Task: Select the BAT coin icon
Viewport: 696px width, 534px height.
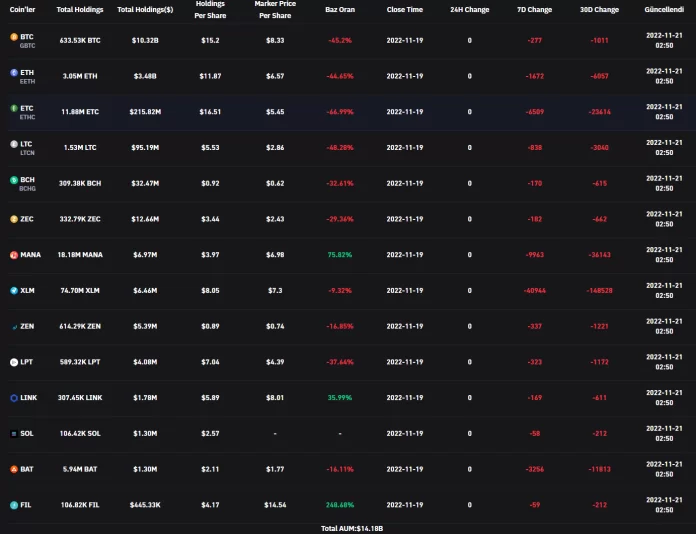Action: [13, 469]
